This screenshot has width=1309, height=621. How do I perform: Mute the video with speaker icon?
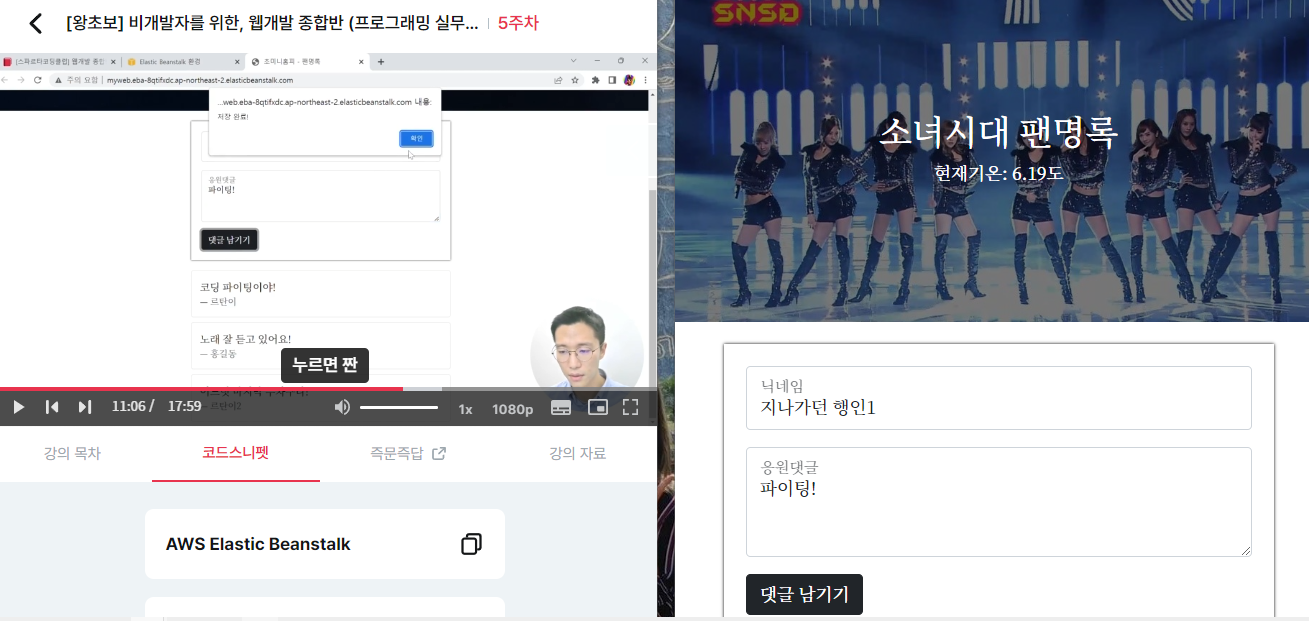[342, 407]
